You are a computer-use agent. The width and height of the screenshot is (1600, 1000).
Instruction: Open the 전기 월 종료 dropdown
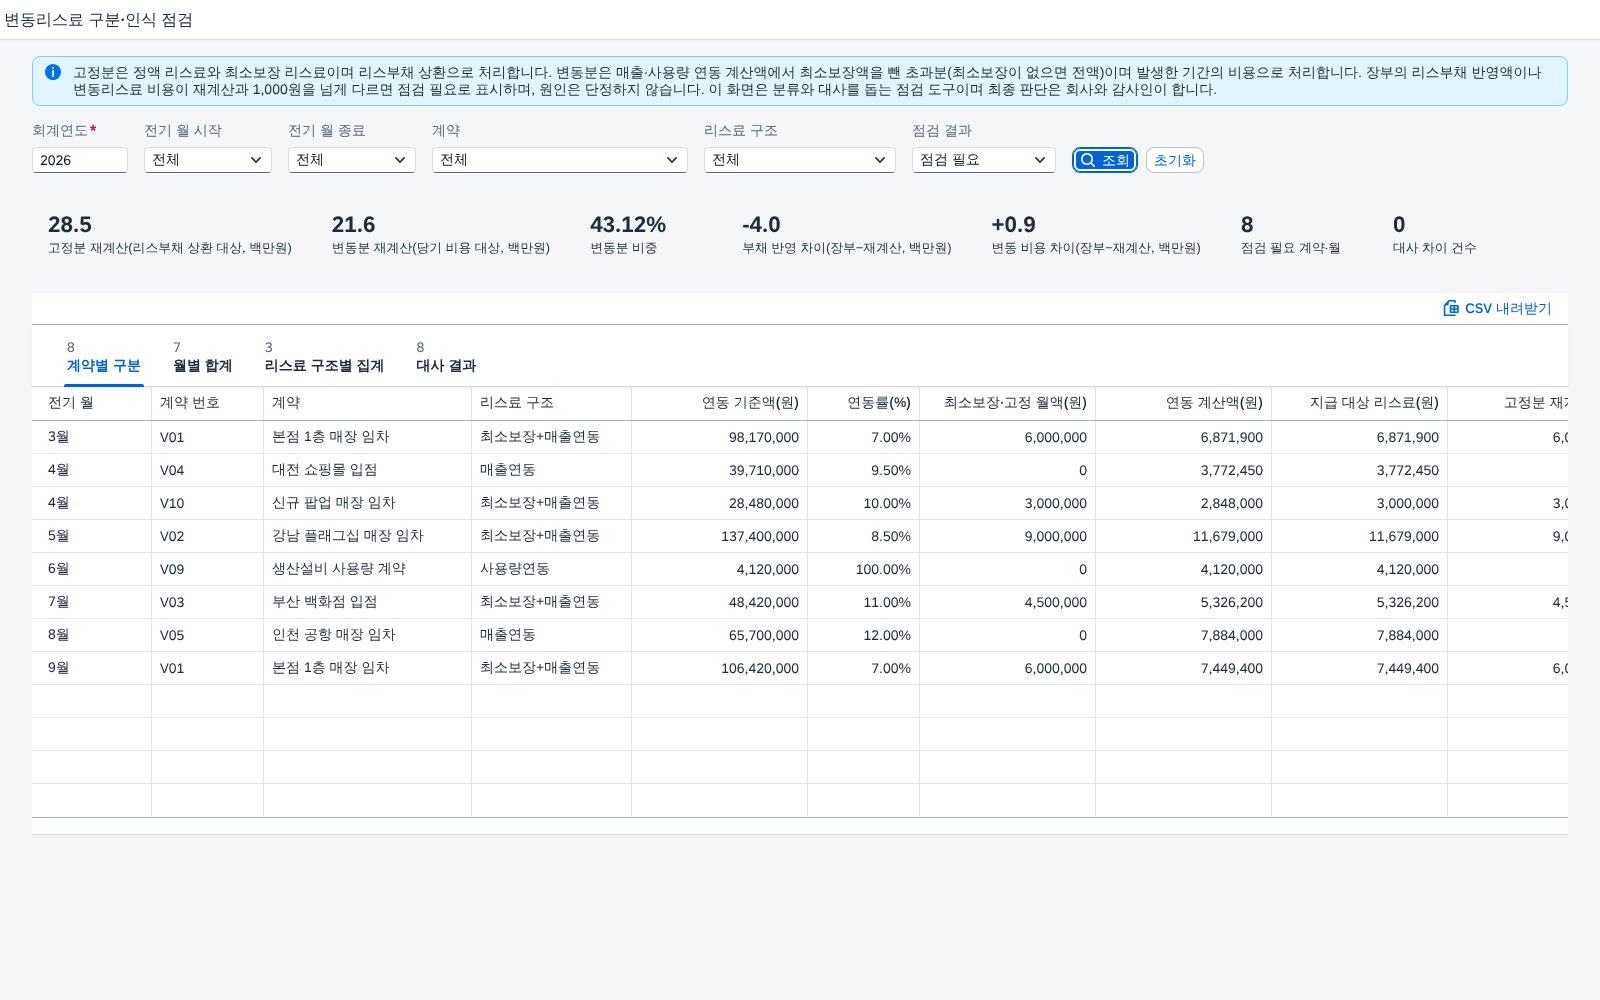tap(352, 160)
